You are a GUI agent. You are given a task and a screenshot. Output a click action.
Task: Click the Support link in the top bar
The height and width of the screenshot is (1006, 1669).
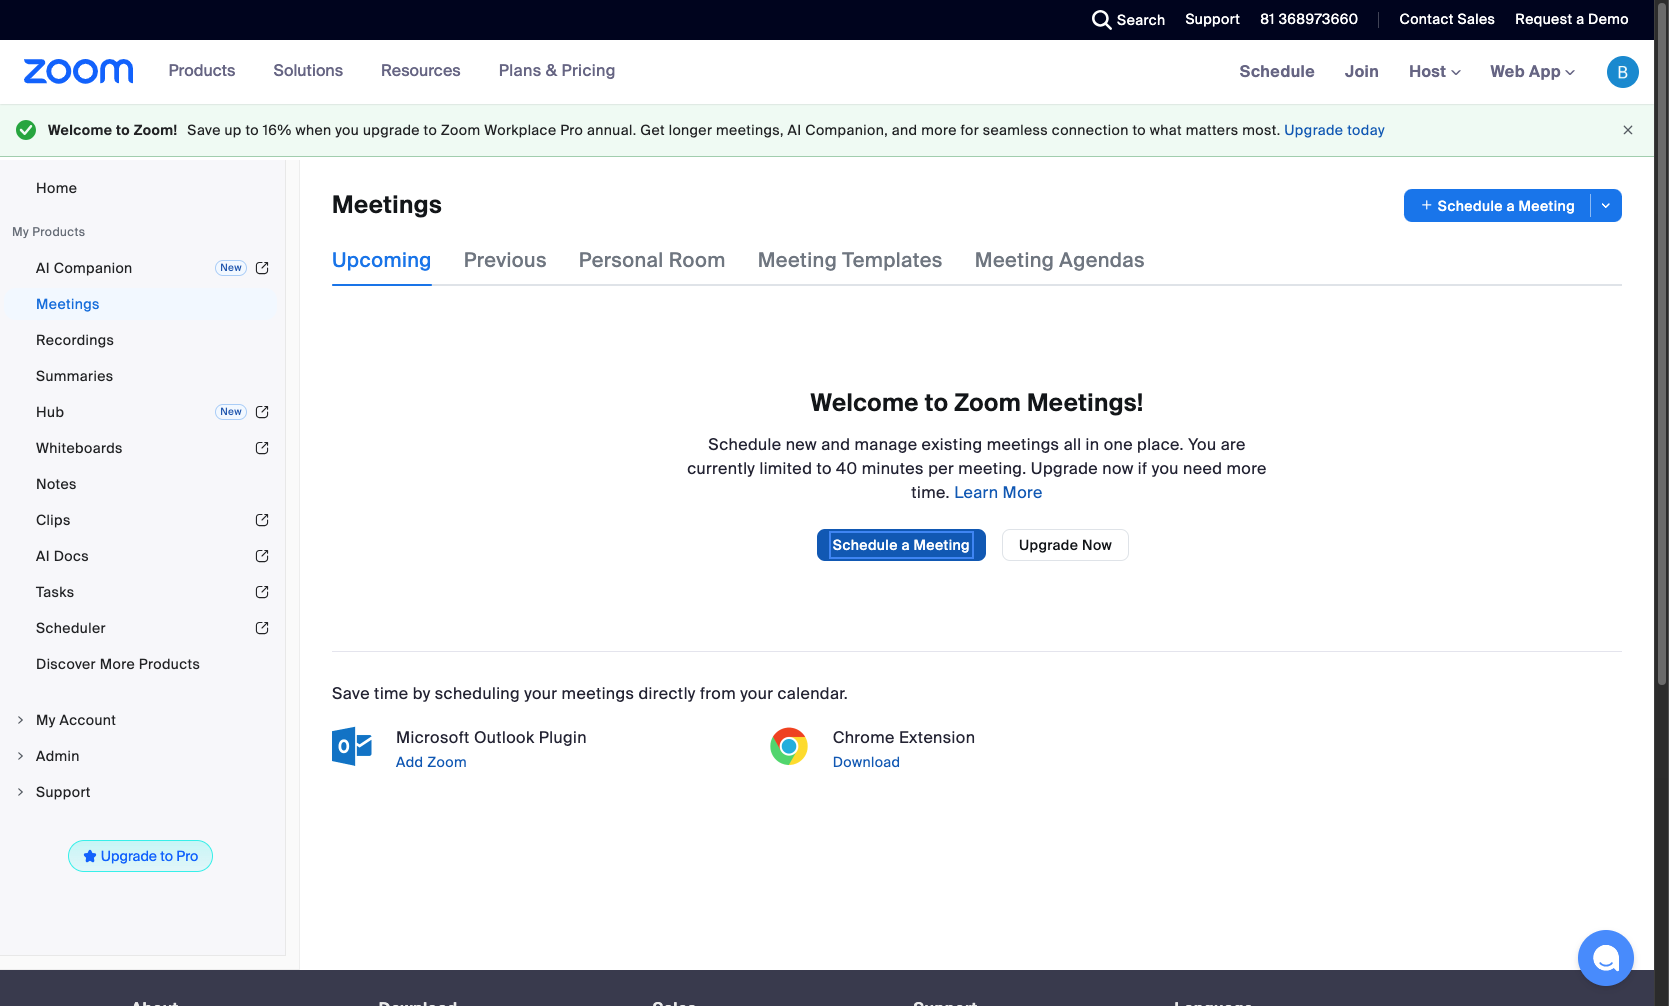pyautogui.click(x=1212, y=20)
